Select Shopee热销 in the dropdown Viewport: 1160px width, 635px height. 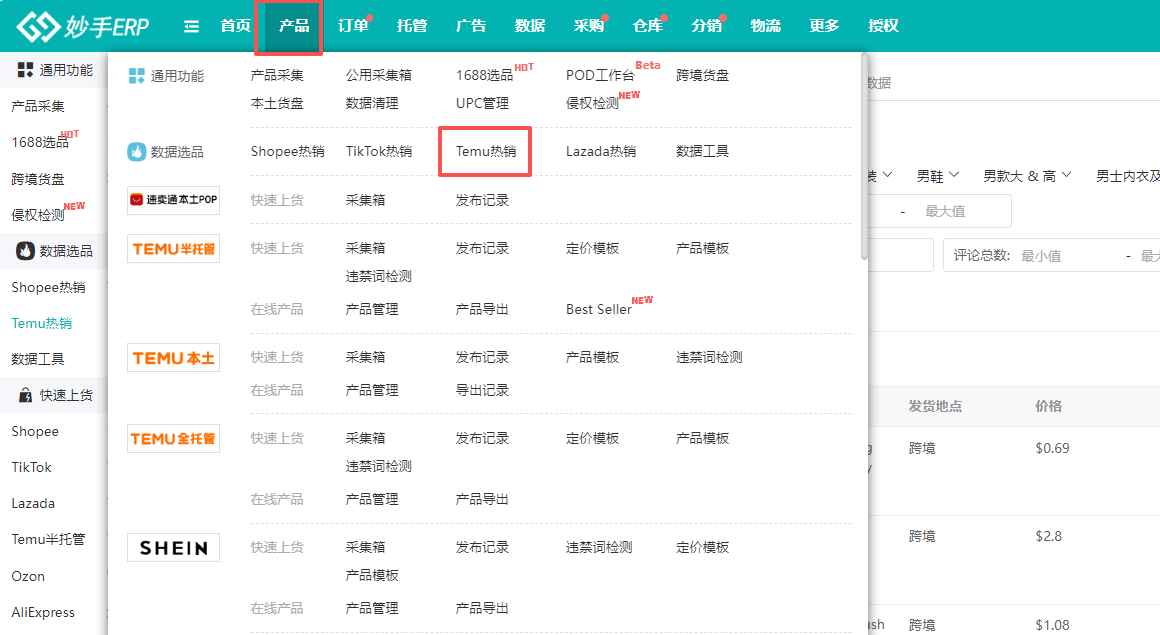(x=287, y=152)
